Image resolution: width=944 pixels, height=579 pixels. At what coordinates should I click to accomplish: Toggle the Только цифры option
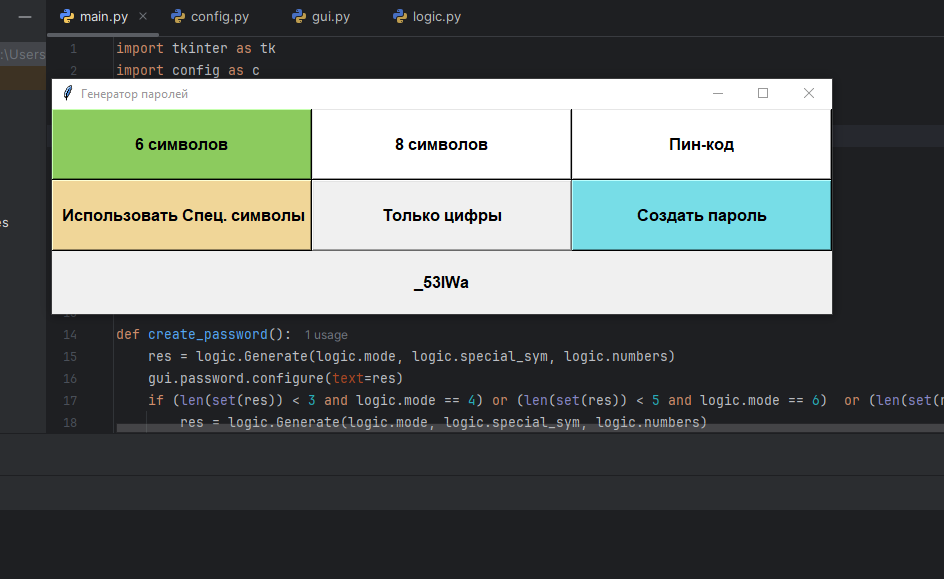click(x=441, y=215)
